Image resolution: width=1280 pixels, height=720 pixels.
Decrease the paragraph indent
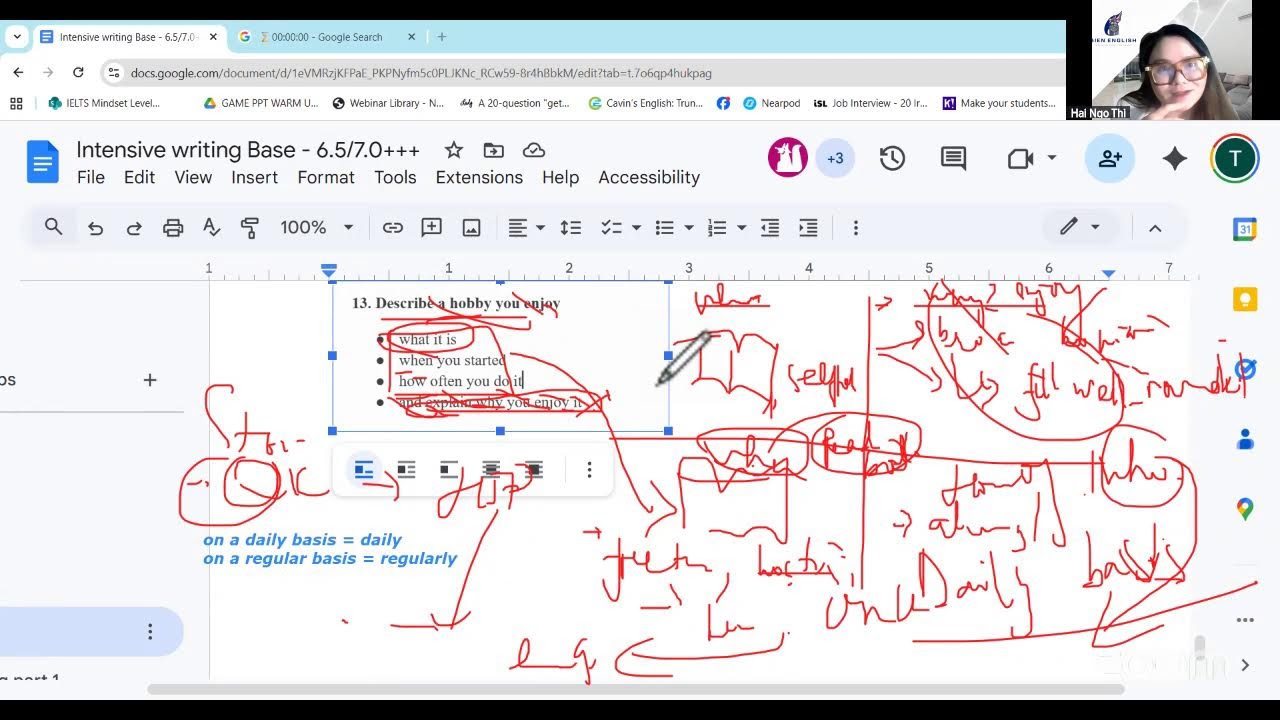coord(769,228)
